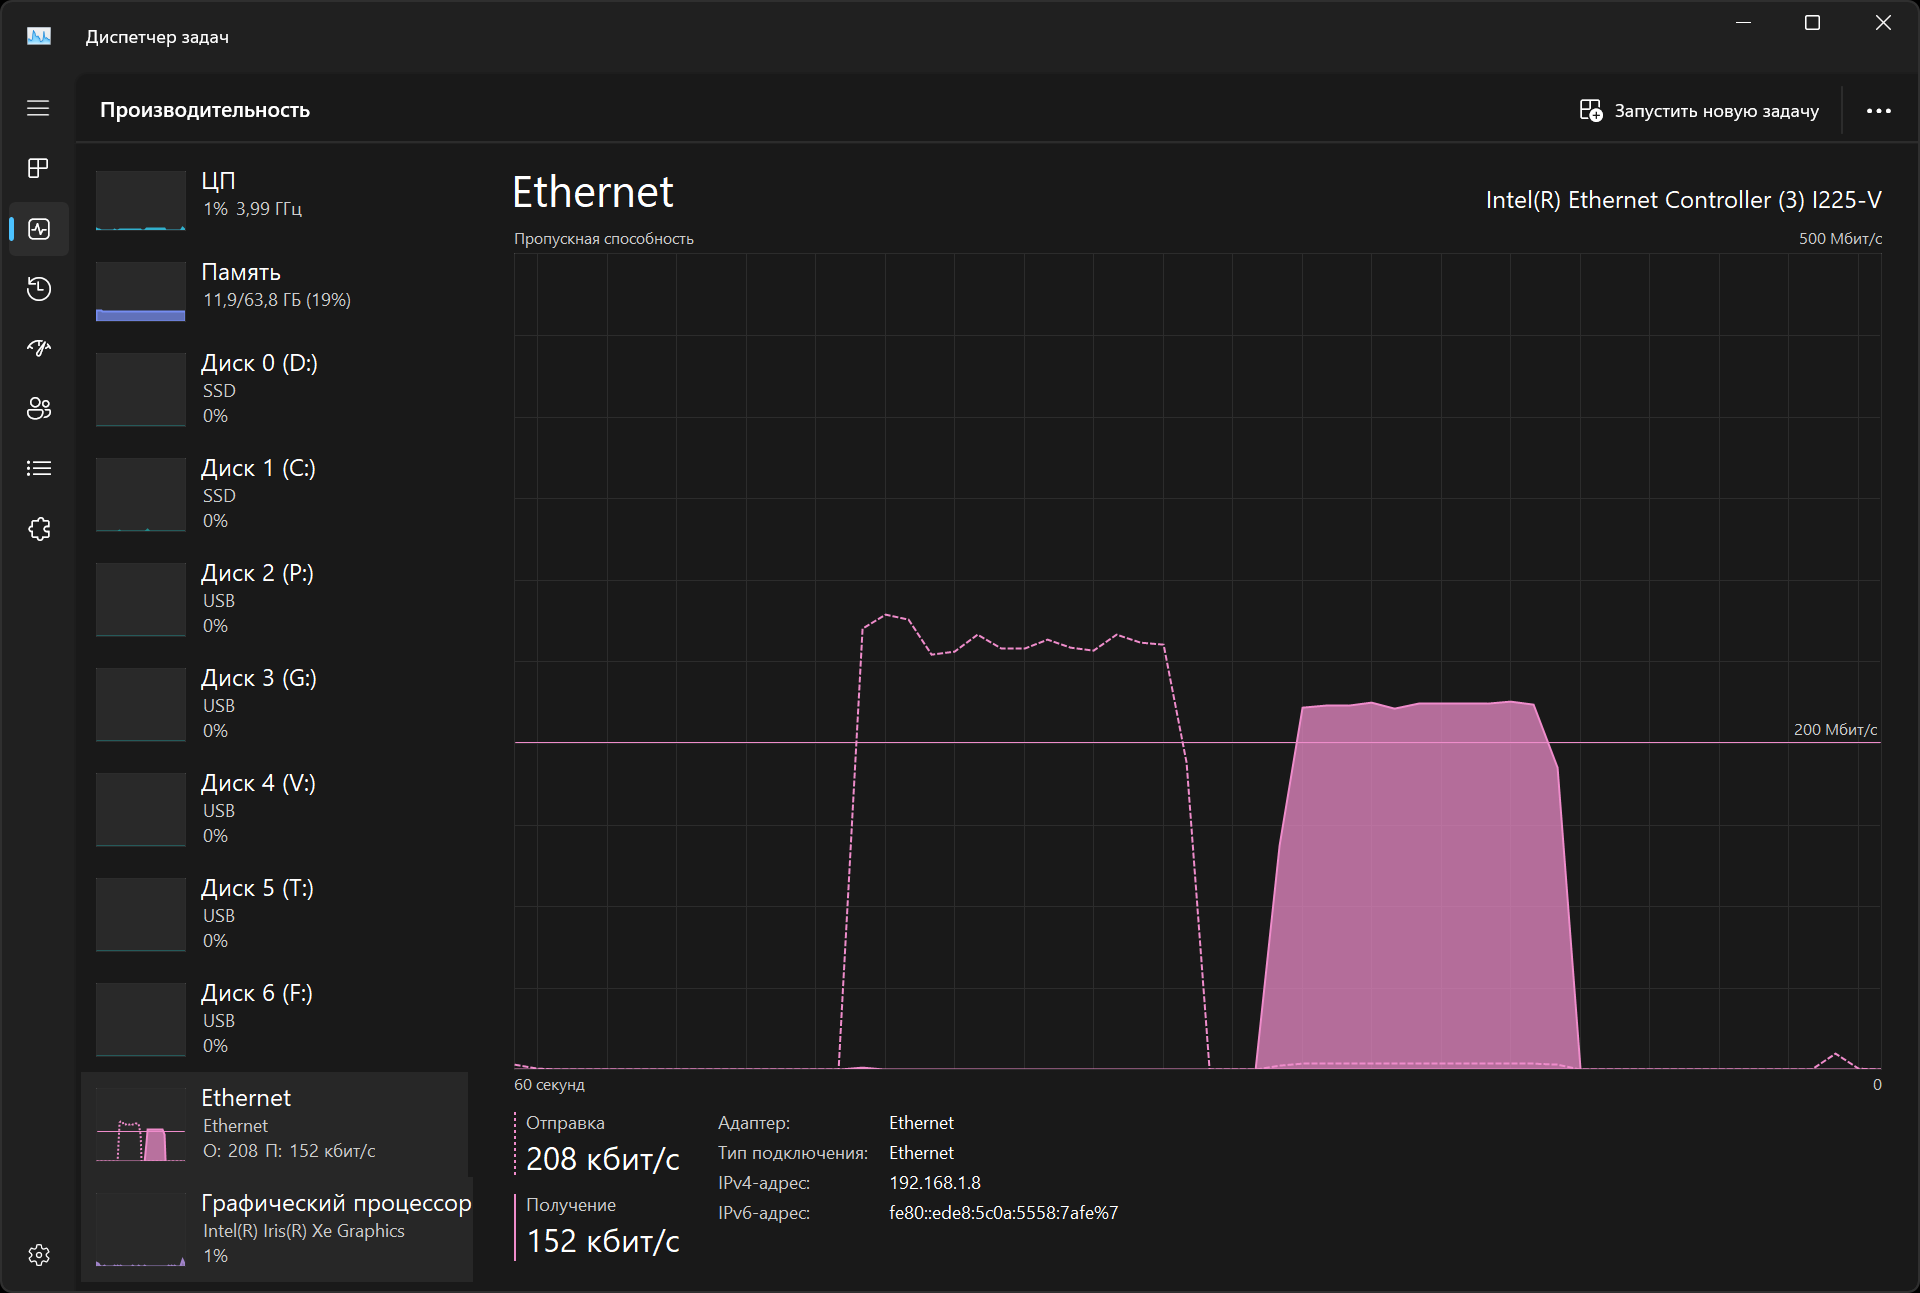Select the ЦП performance item
Image resolution: width=1920 pixels, height=1293 pixels.
pos(275,196)
